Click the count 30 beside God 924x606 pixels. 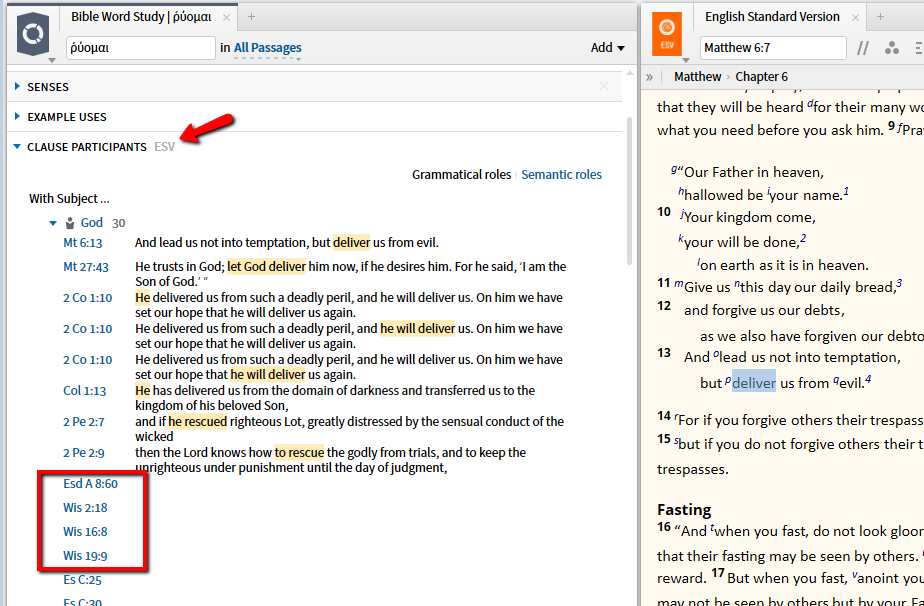point(118,223)
